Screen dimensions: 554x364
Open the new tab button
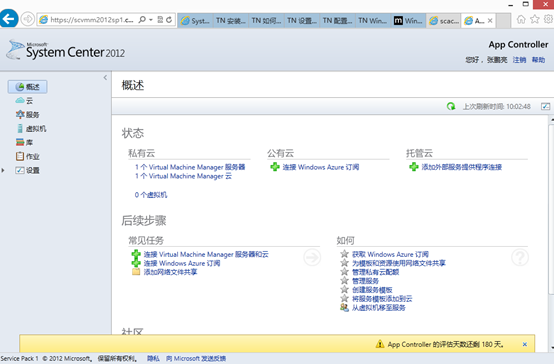pos(504,21)
